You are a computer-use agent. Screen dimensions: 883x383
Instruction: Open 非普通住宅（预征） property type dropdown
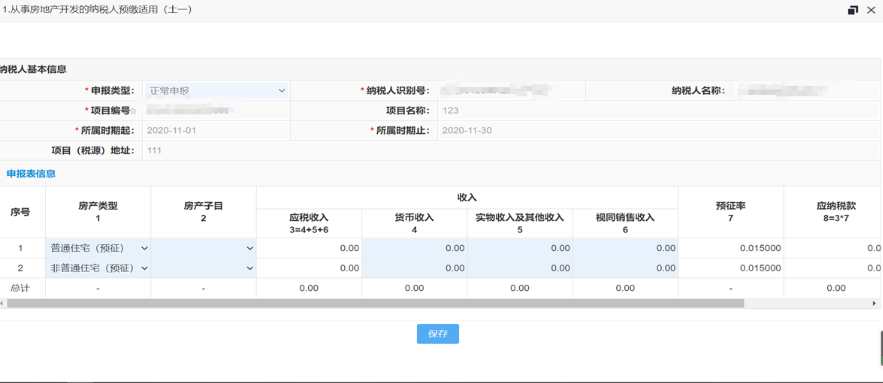coord(98,268)
